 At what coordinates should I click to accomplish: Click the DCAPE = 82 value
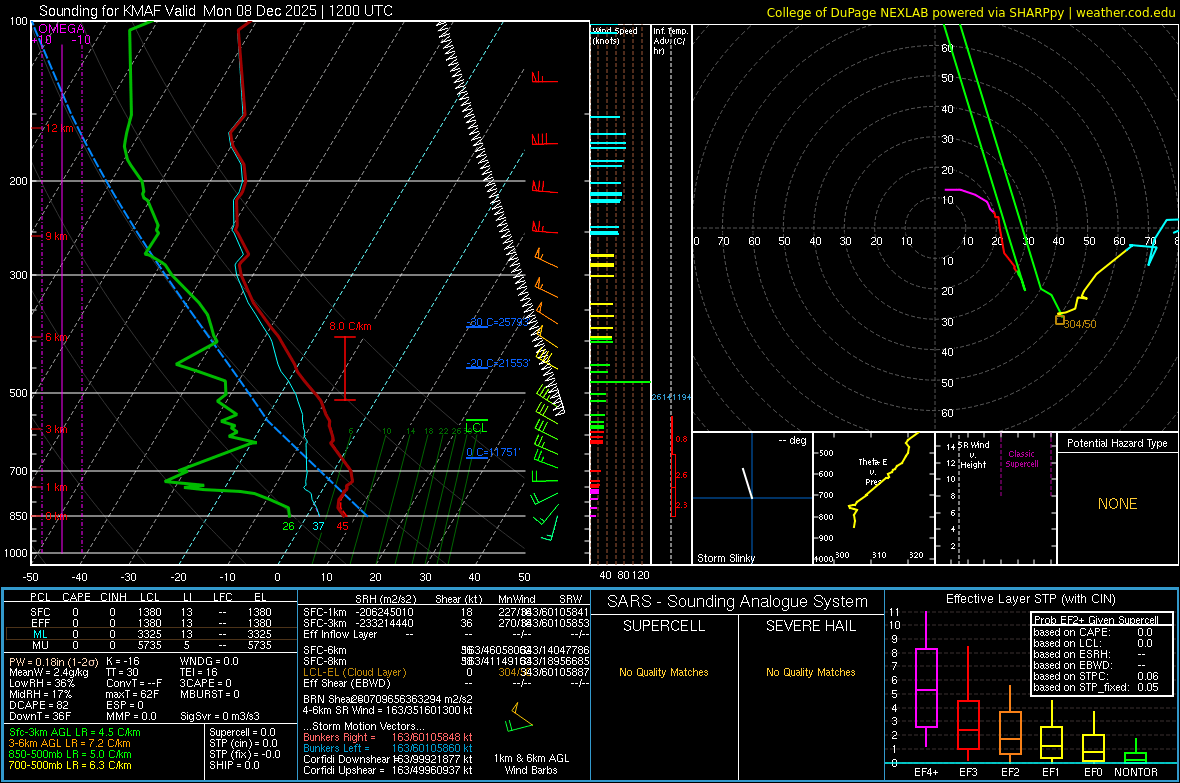point(39,705)
